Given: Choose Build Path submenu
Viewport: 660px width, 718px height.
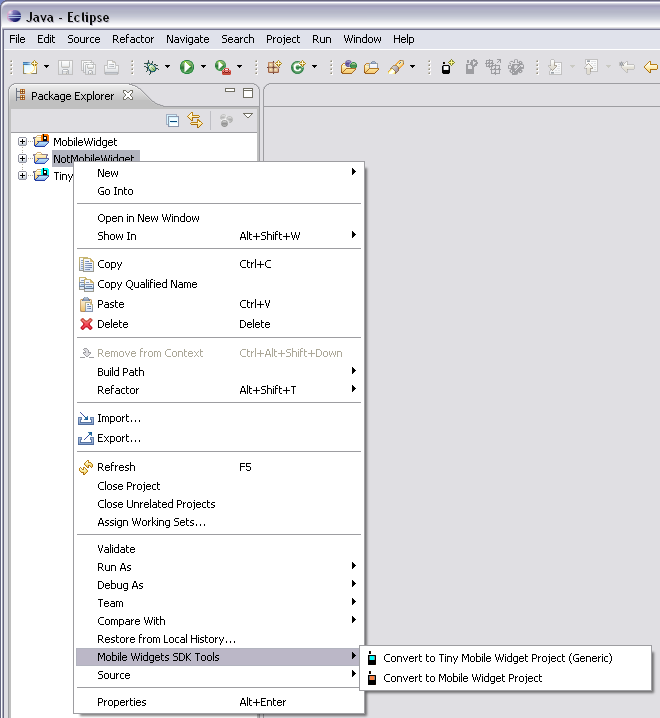Looking at the screenshot, I should tap(219, 372).
